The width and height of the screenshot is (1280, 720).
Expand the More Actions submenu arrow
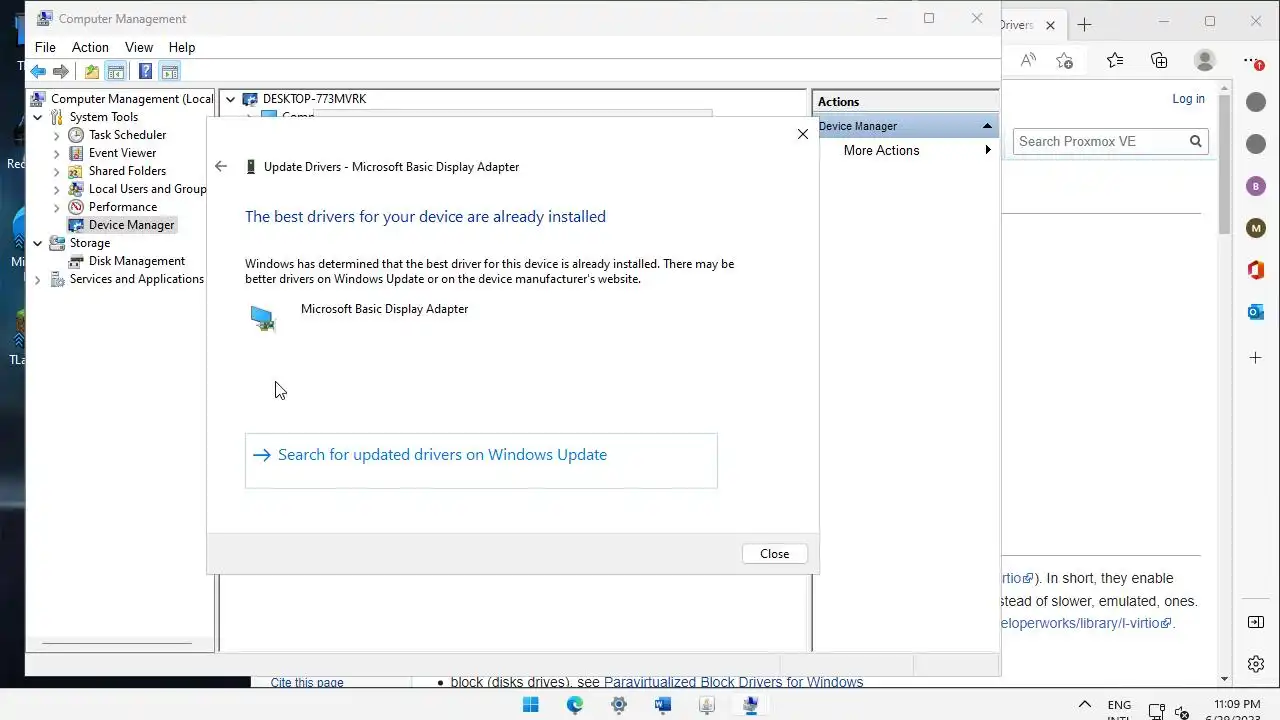[988, 150]
